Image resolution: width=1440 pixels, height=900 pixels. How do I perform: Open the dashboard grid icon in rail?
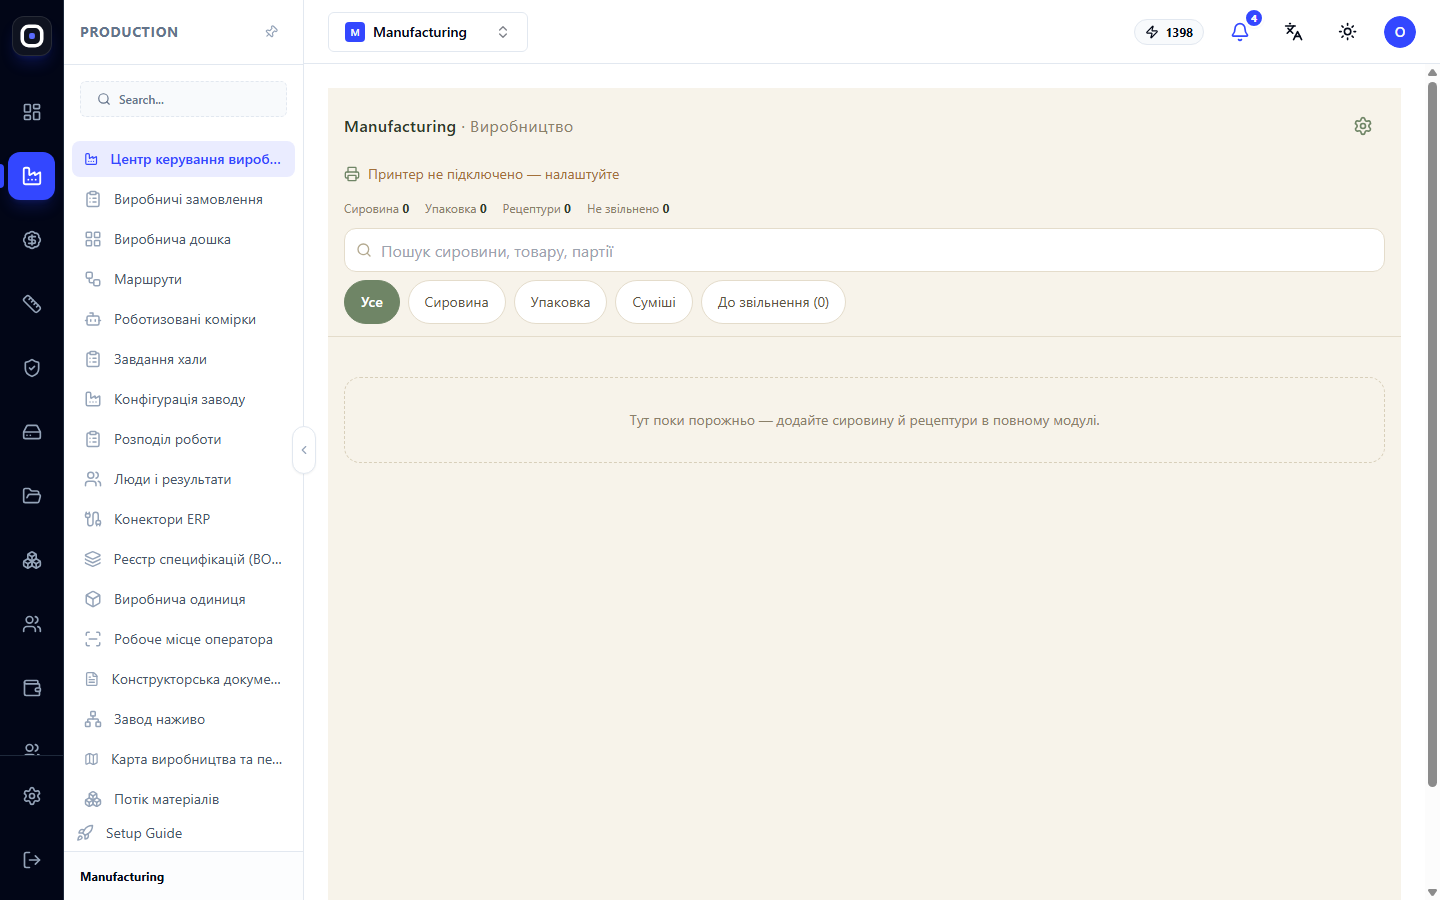tap(32, 112)
